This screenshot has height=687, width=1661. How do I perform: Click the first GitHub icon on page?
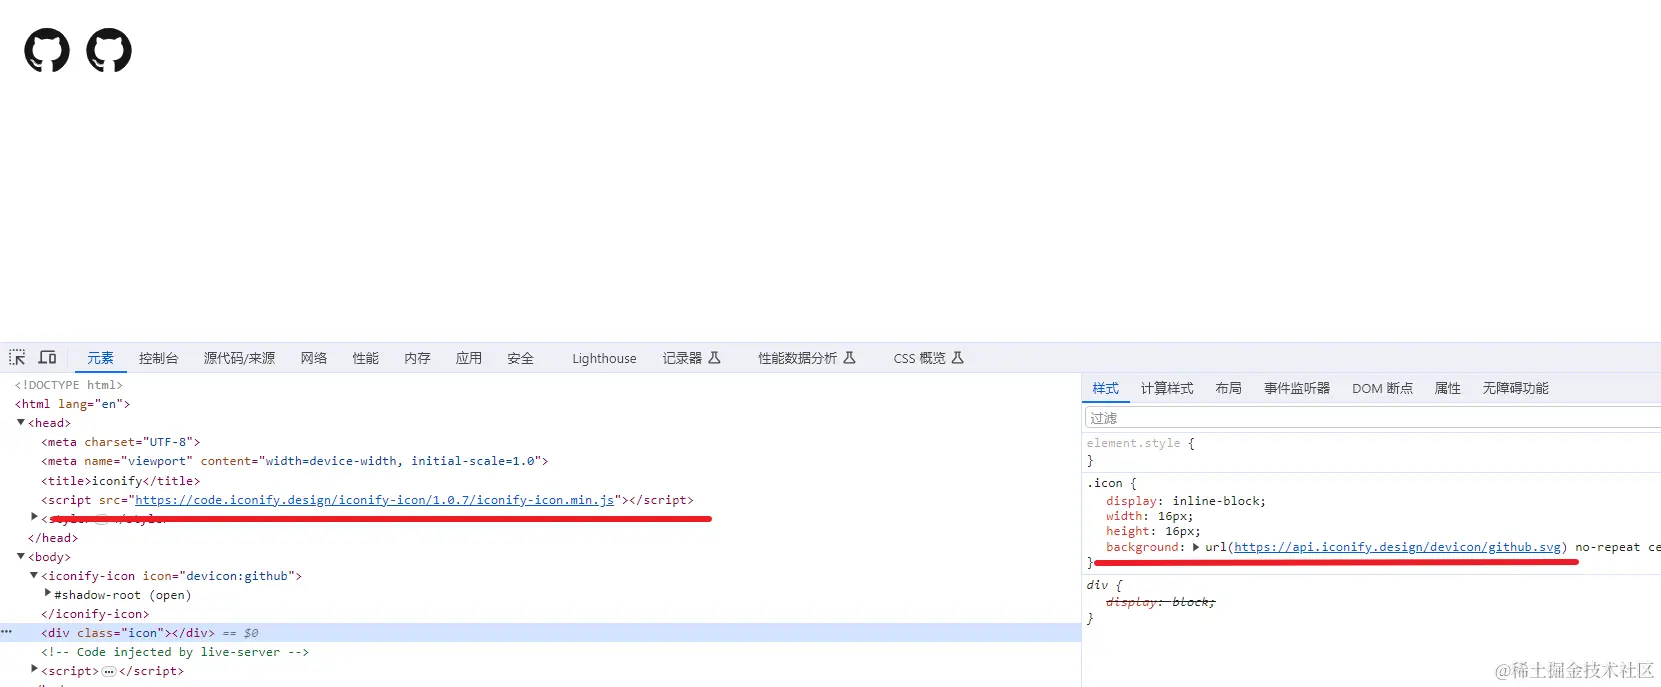pyautogui.click(x=47, y=50)
